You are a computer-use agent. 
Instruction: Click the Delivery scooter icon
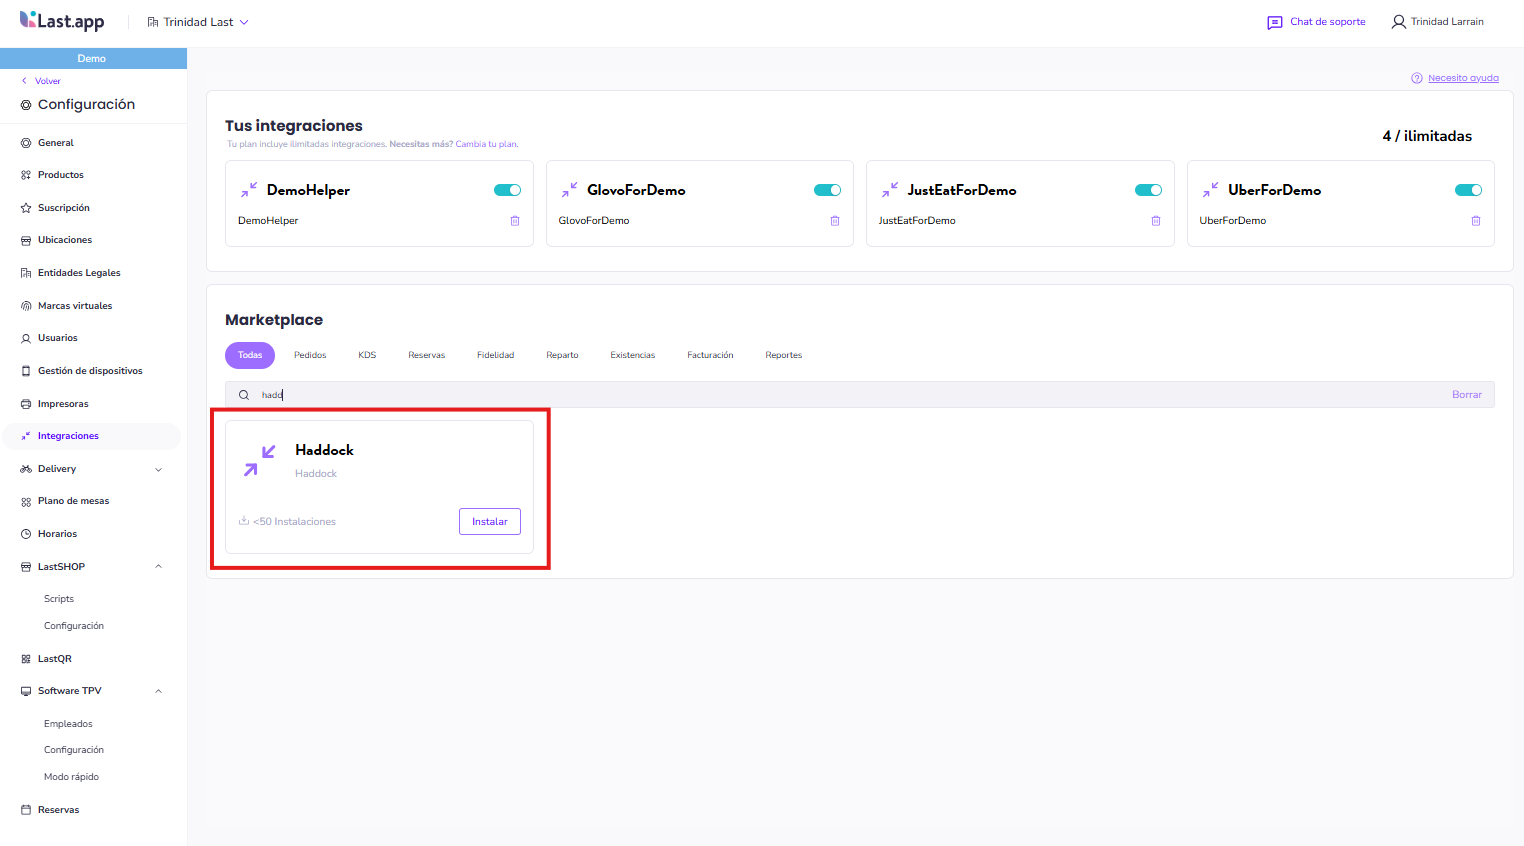(x=26, y=469)
